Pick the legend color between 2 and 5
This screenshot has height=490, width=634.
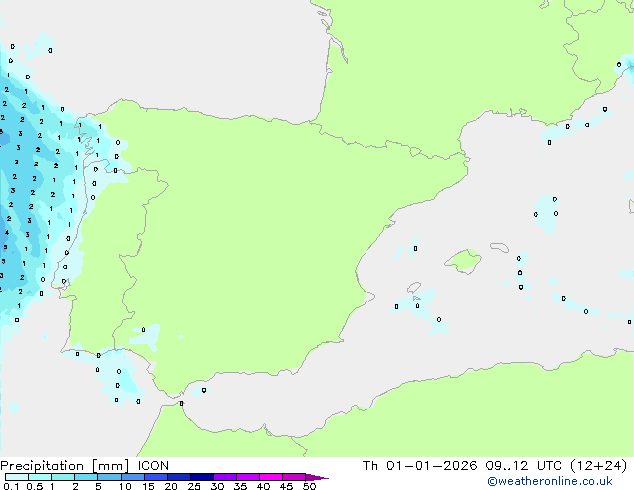(x=86, y=478)
